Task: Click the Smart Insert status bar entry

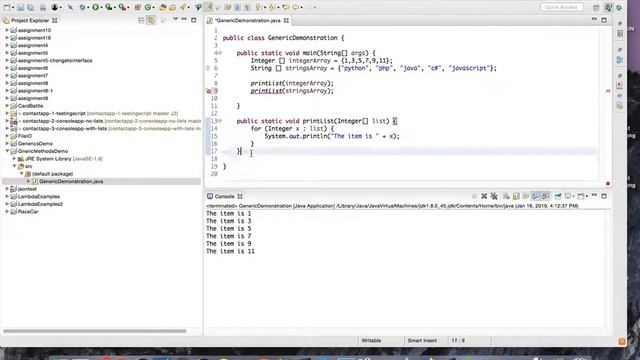Action: coord(422,340)
